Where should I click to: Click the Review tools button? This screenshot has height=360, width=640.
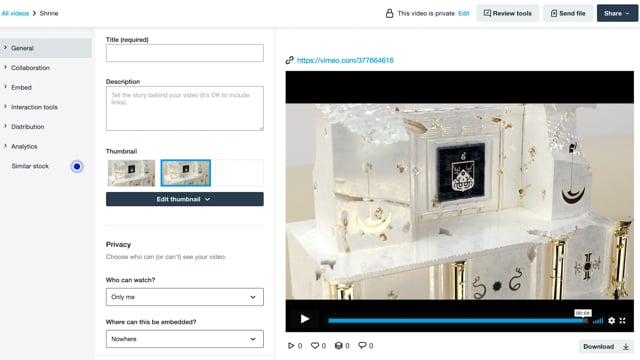click(507, 13)
